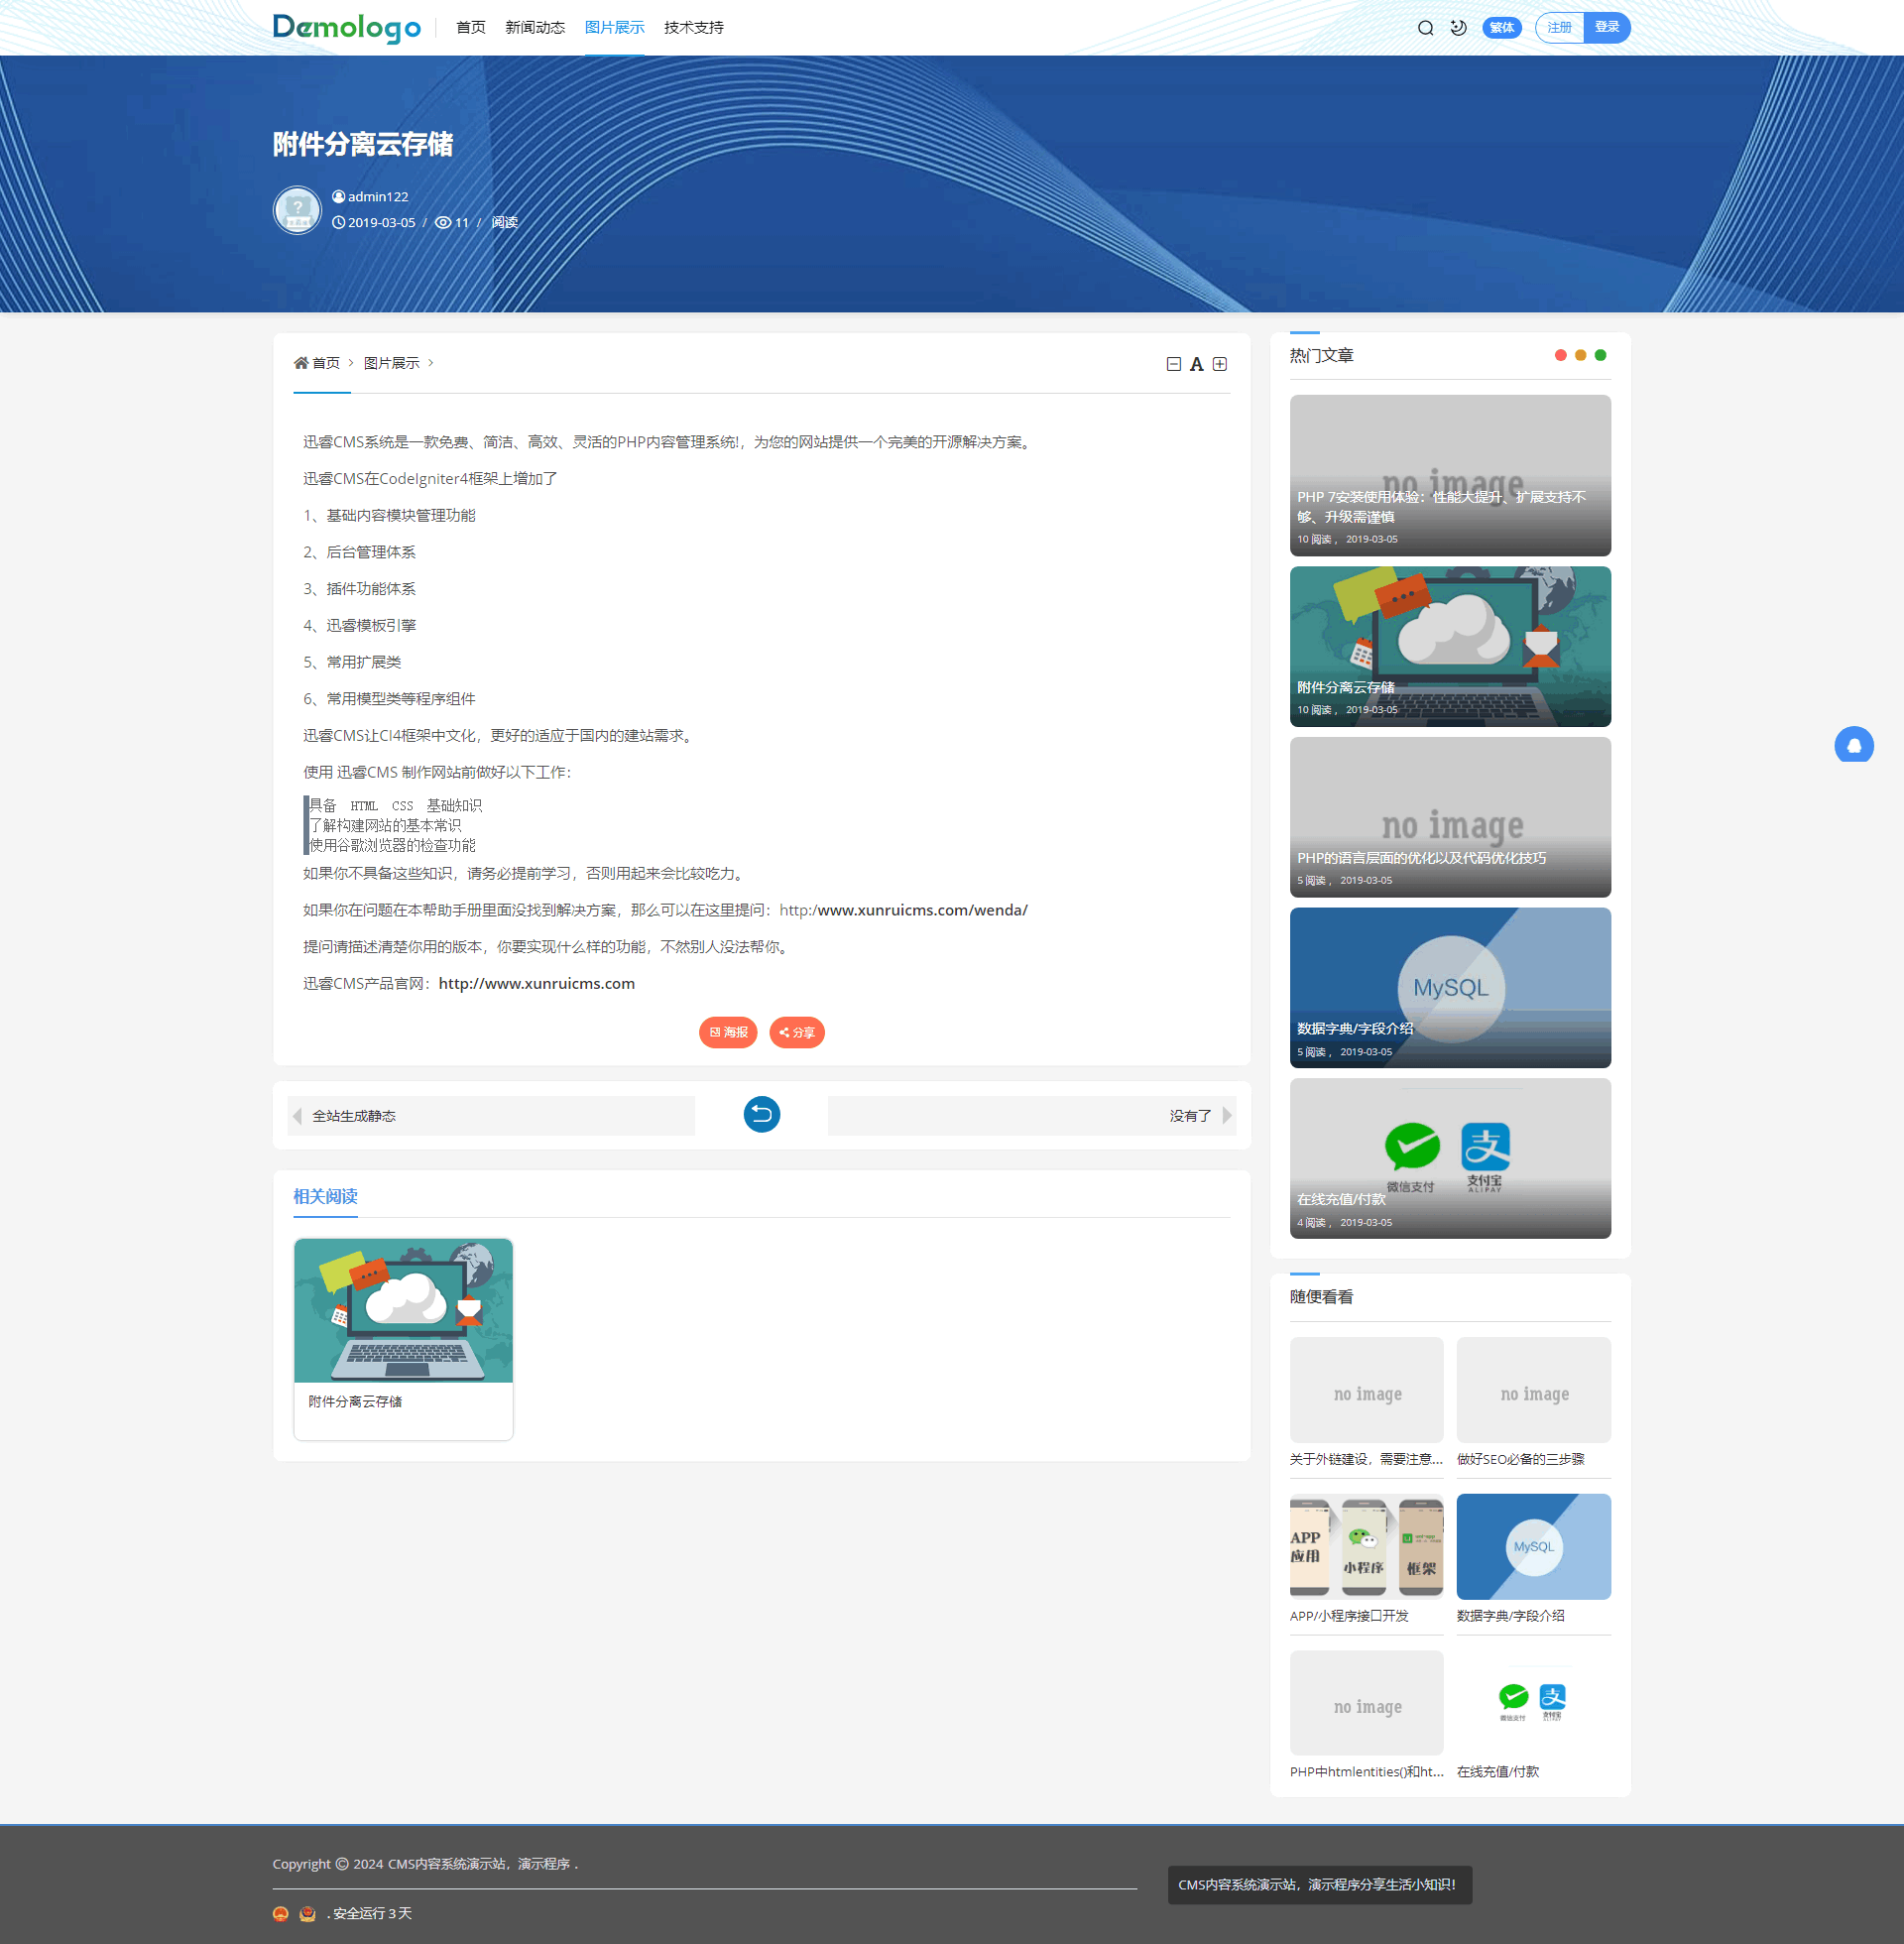Click the 注册 register button
This screenshot has height=1944, width=1904.
tap(1559, 28)
